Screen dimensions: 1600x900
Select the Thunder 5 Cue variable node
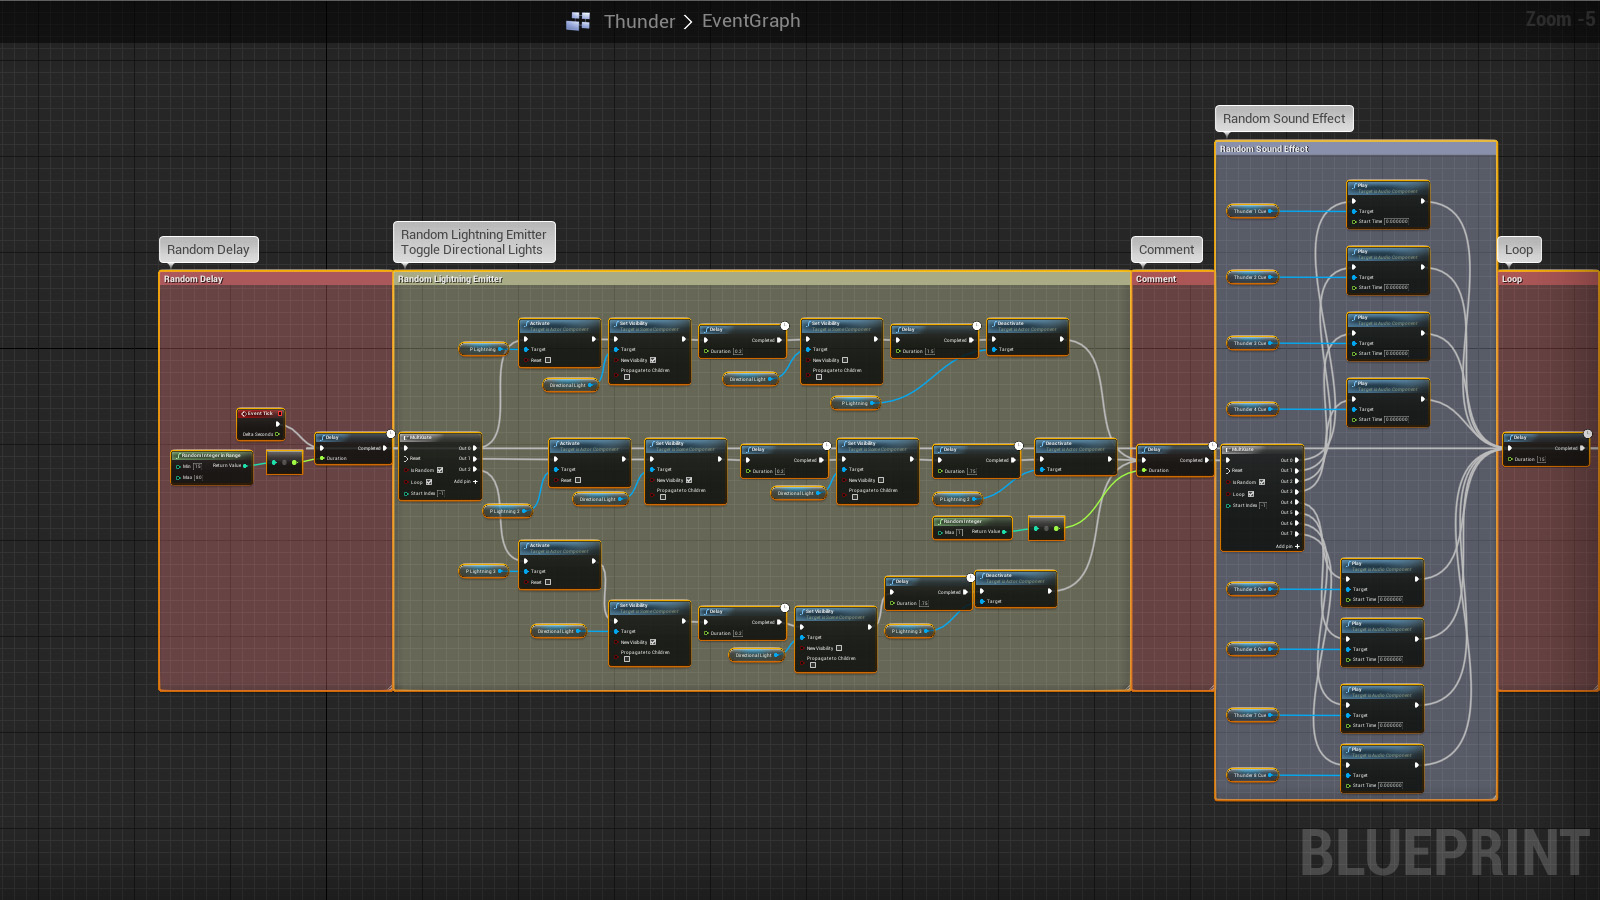click(1252, 589)
